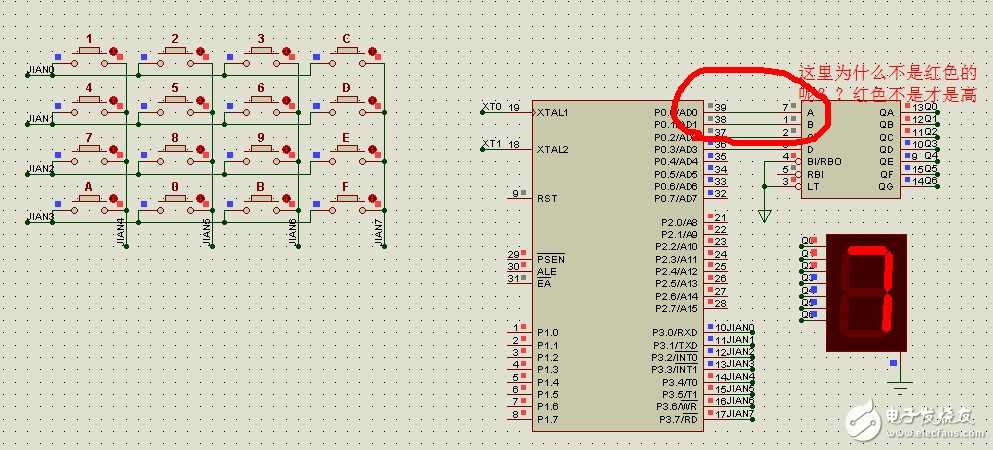Image resolution: width=993 pixels, height=450 pixels.
Task: Click the XTAL1 pin label
Action: click(x=553, y=113)
